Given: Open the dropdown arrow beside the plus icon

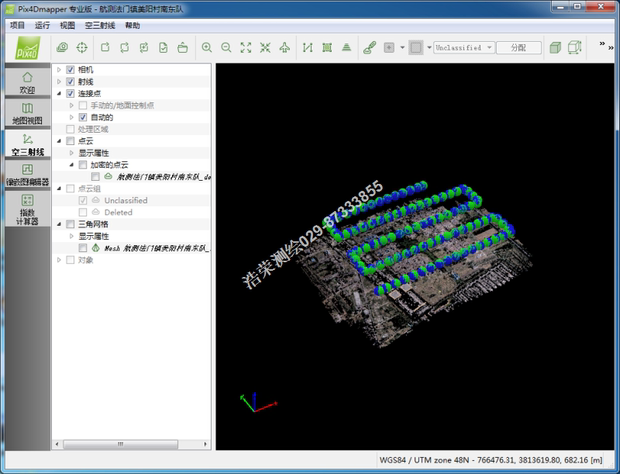Looking at the screenshot, I should point(403,48).
